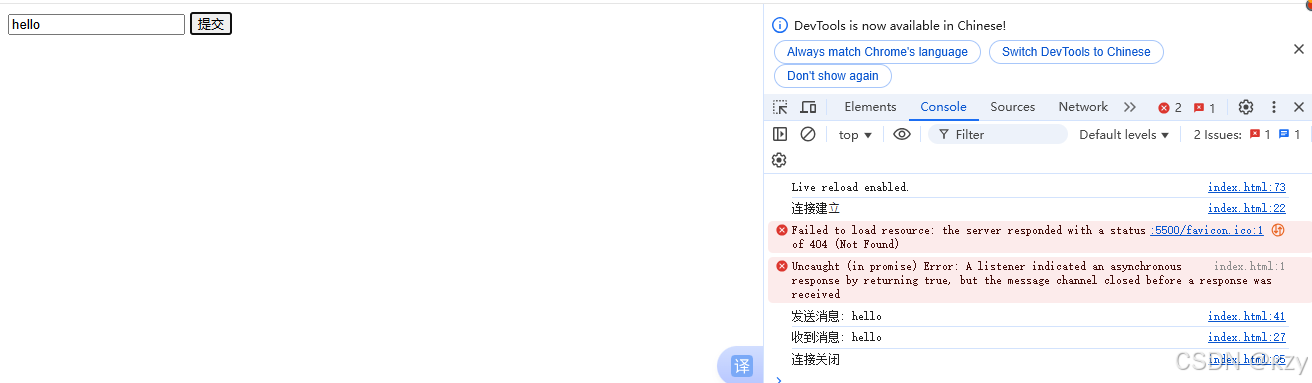Click the 发送消息: hello log message
This screenshot has height=383, width=1312.
point(836,316)
